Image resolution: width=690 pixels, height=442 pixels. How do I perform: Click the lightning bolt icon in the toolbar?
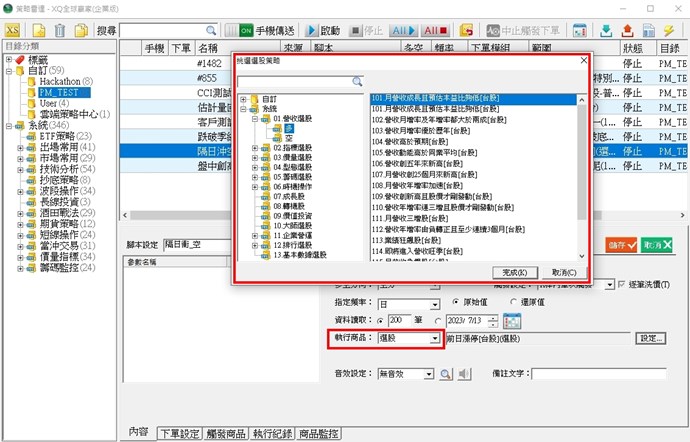point(669,30)
